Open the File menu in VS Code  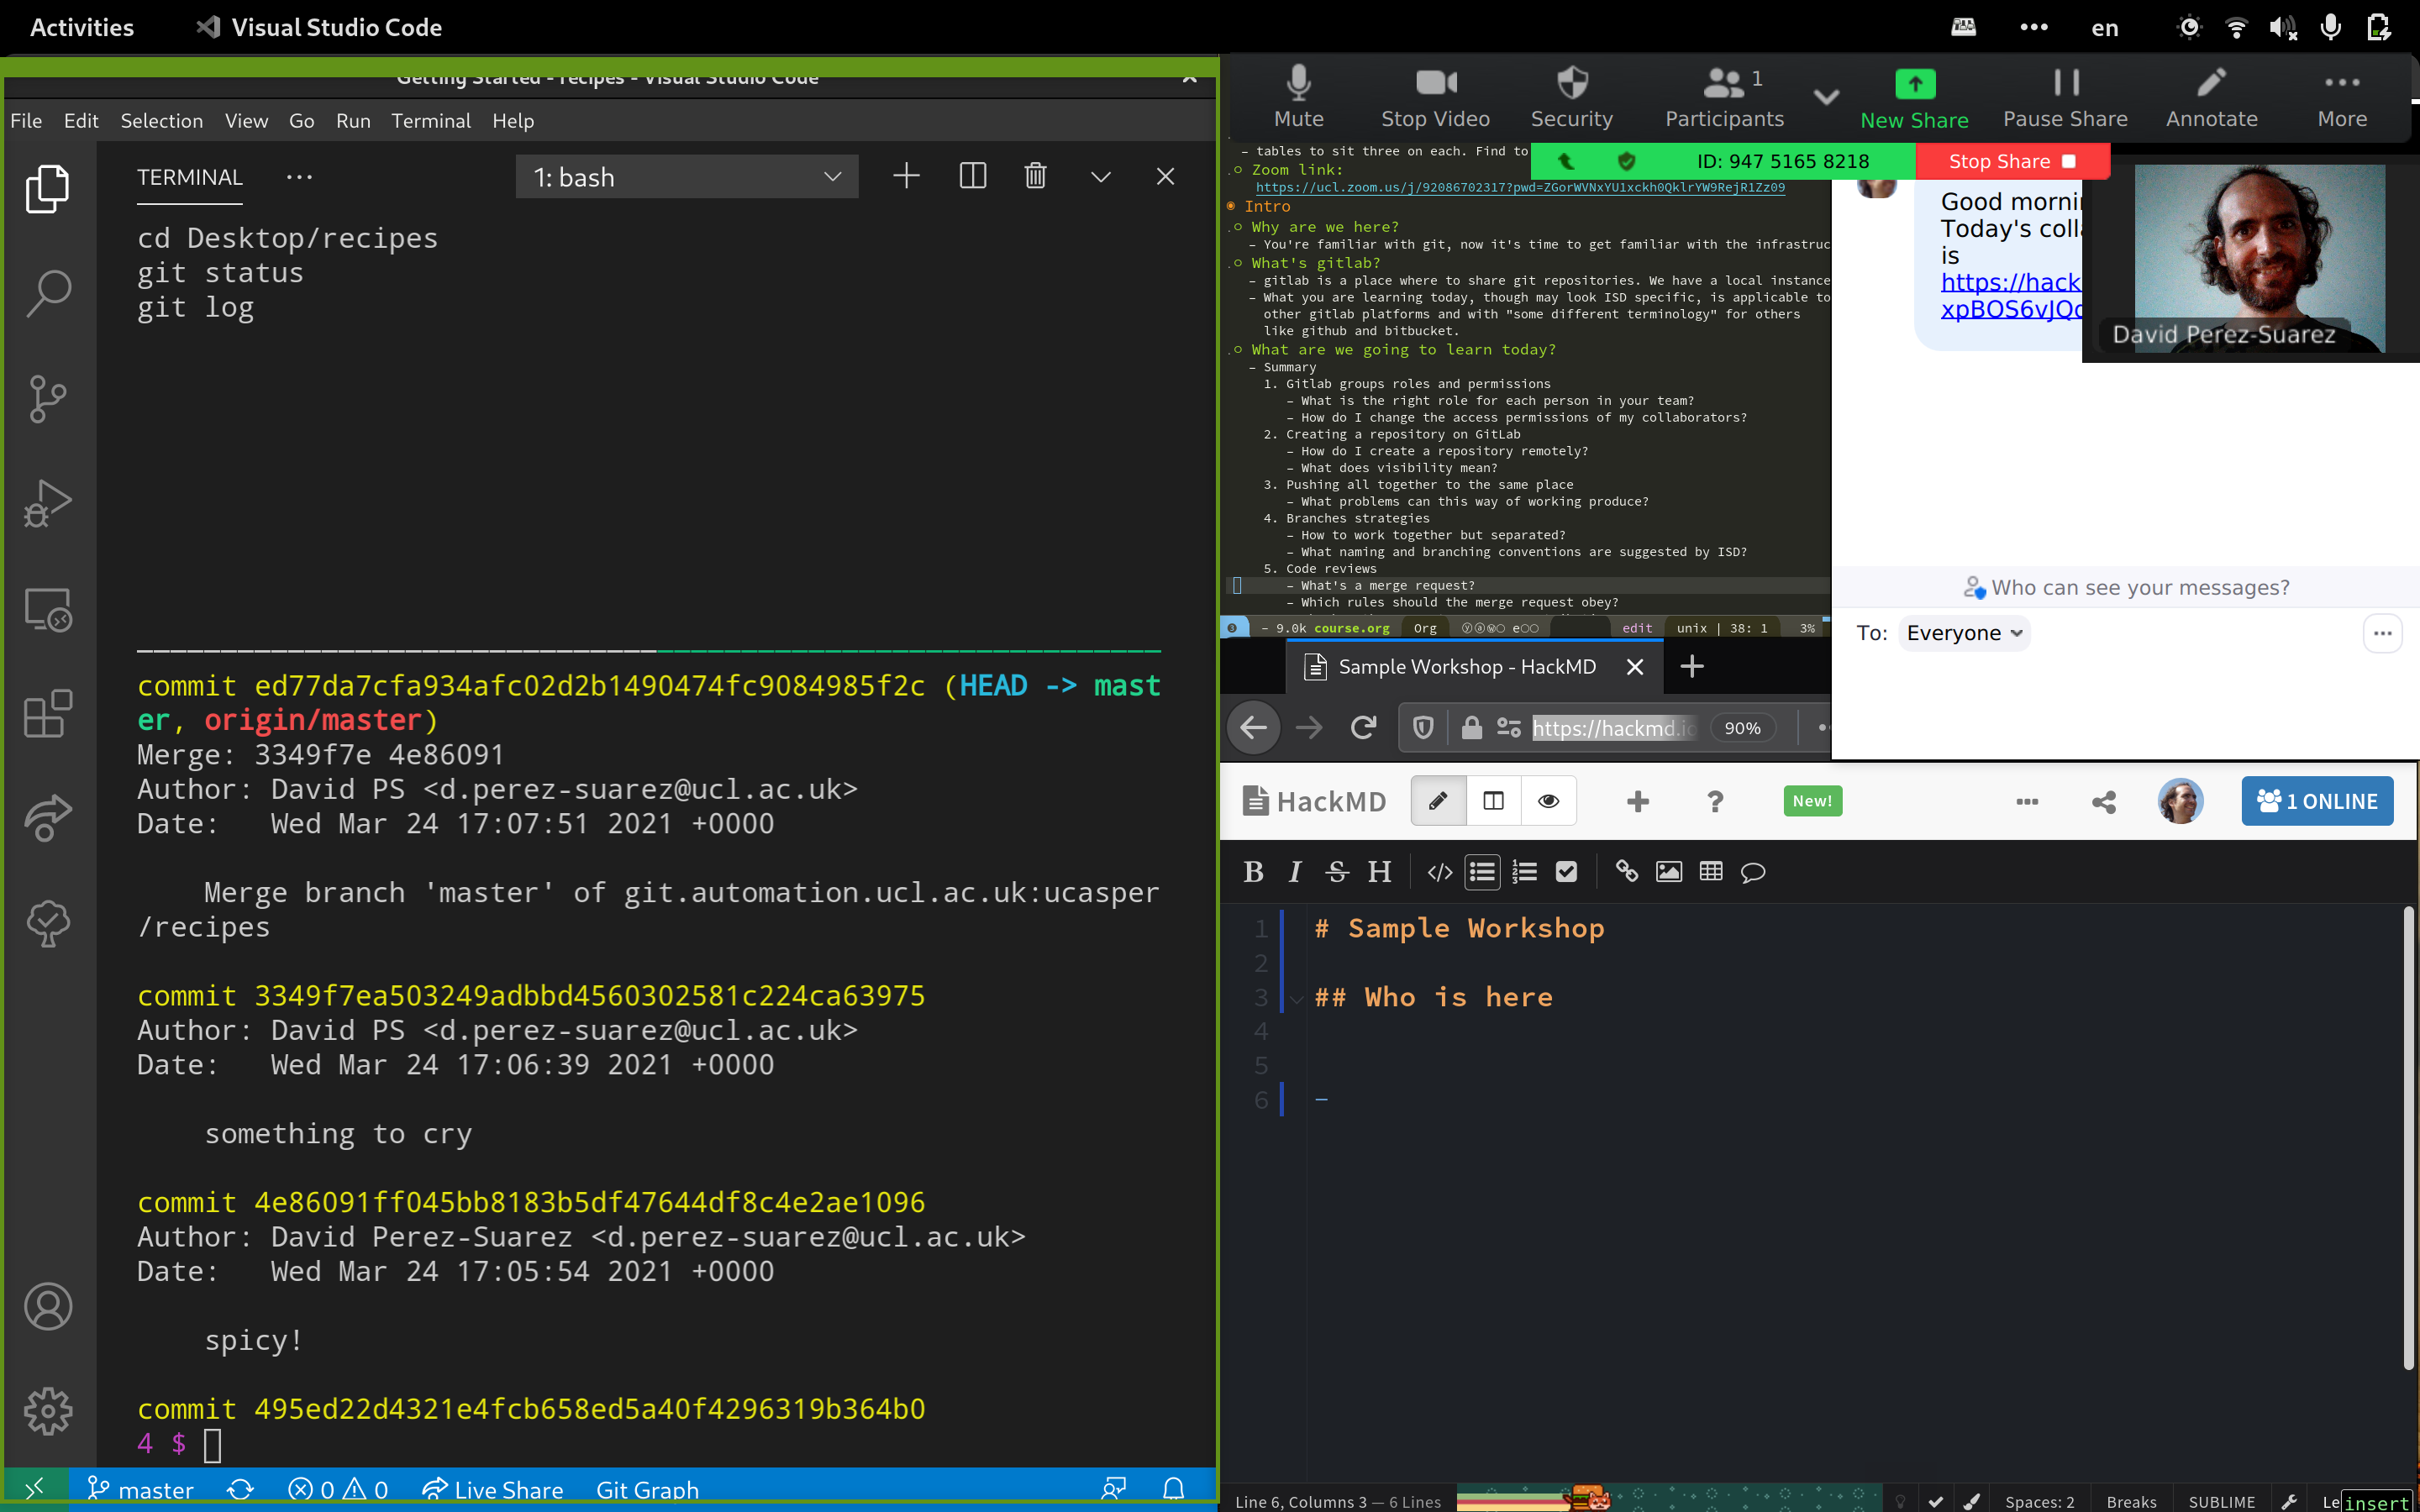click(26, 120)
